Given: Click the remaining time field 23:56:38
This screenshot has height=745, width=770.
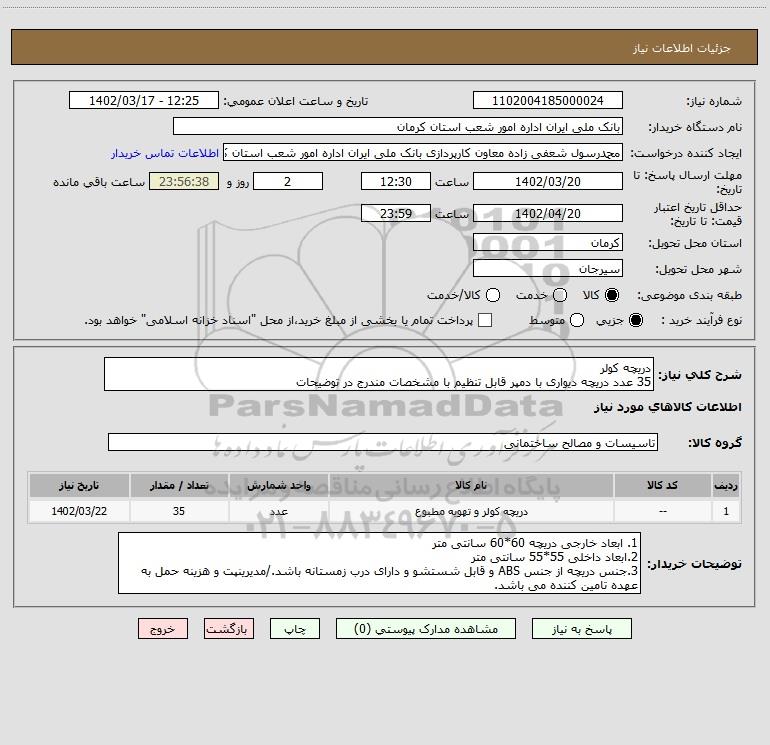Looking at the screenshot, I should click(184, 181).
